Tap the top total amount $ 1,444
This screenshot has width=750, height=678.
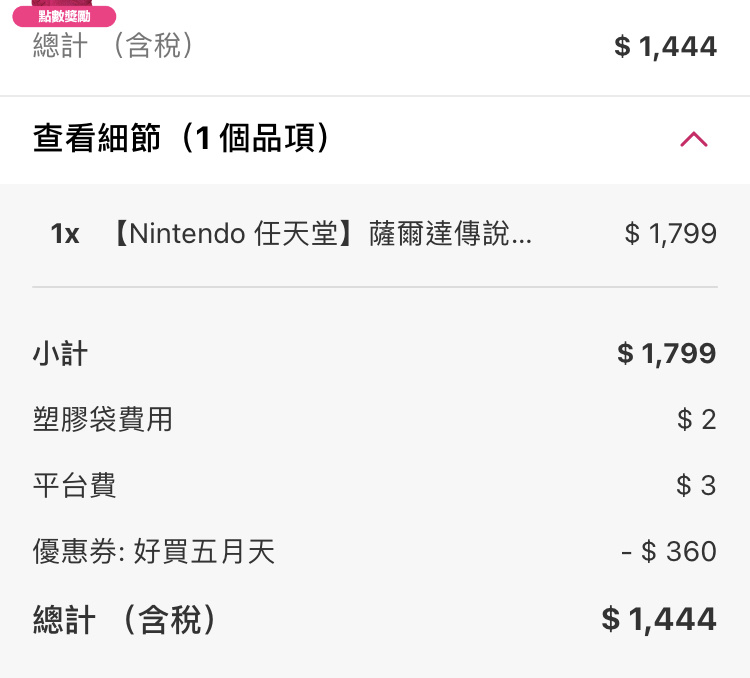(x=665, y=46)
